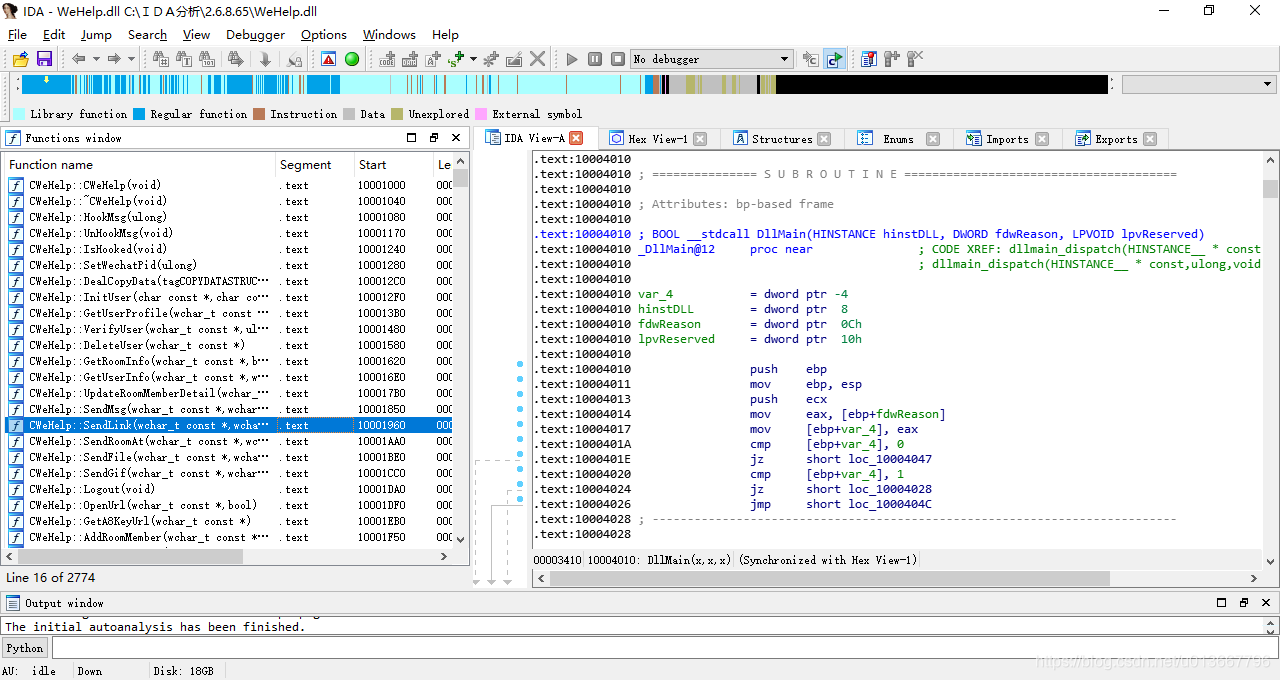The height and width of the screenshot is (680, 1280).
Task: Click the Python command input field
Action: [x=660, y=648]
